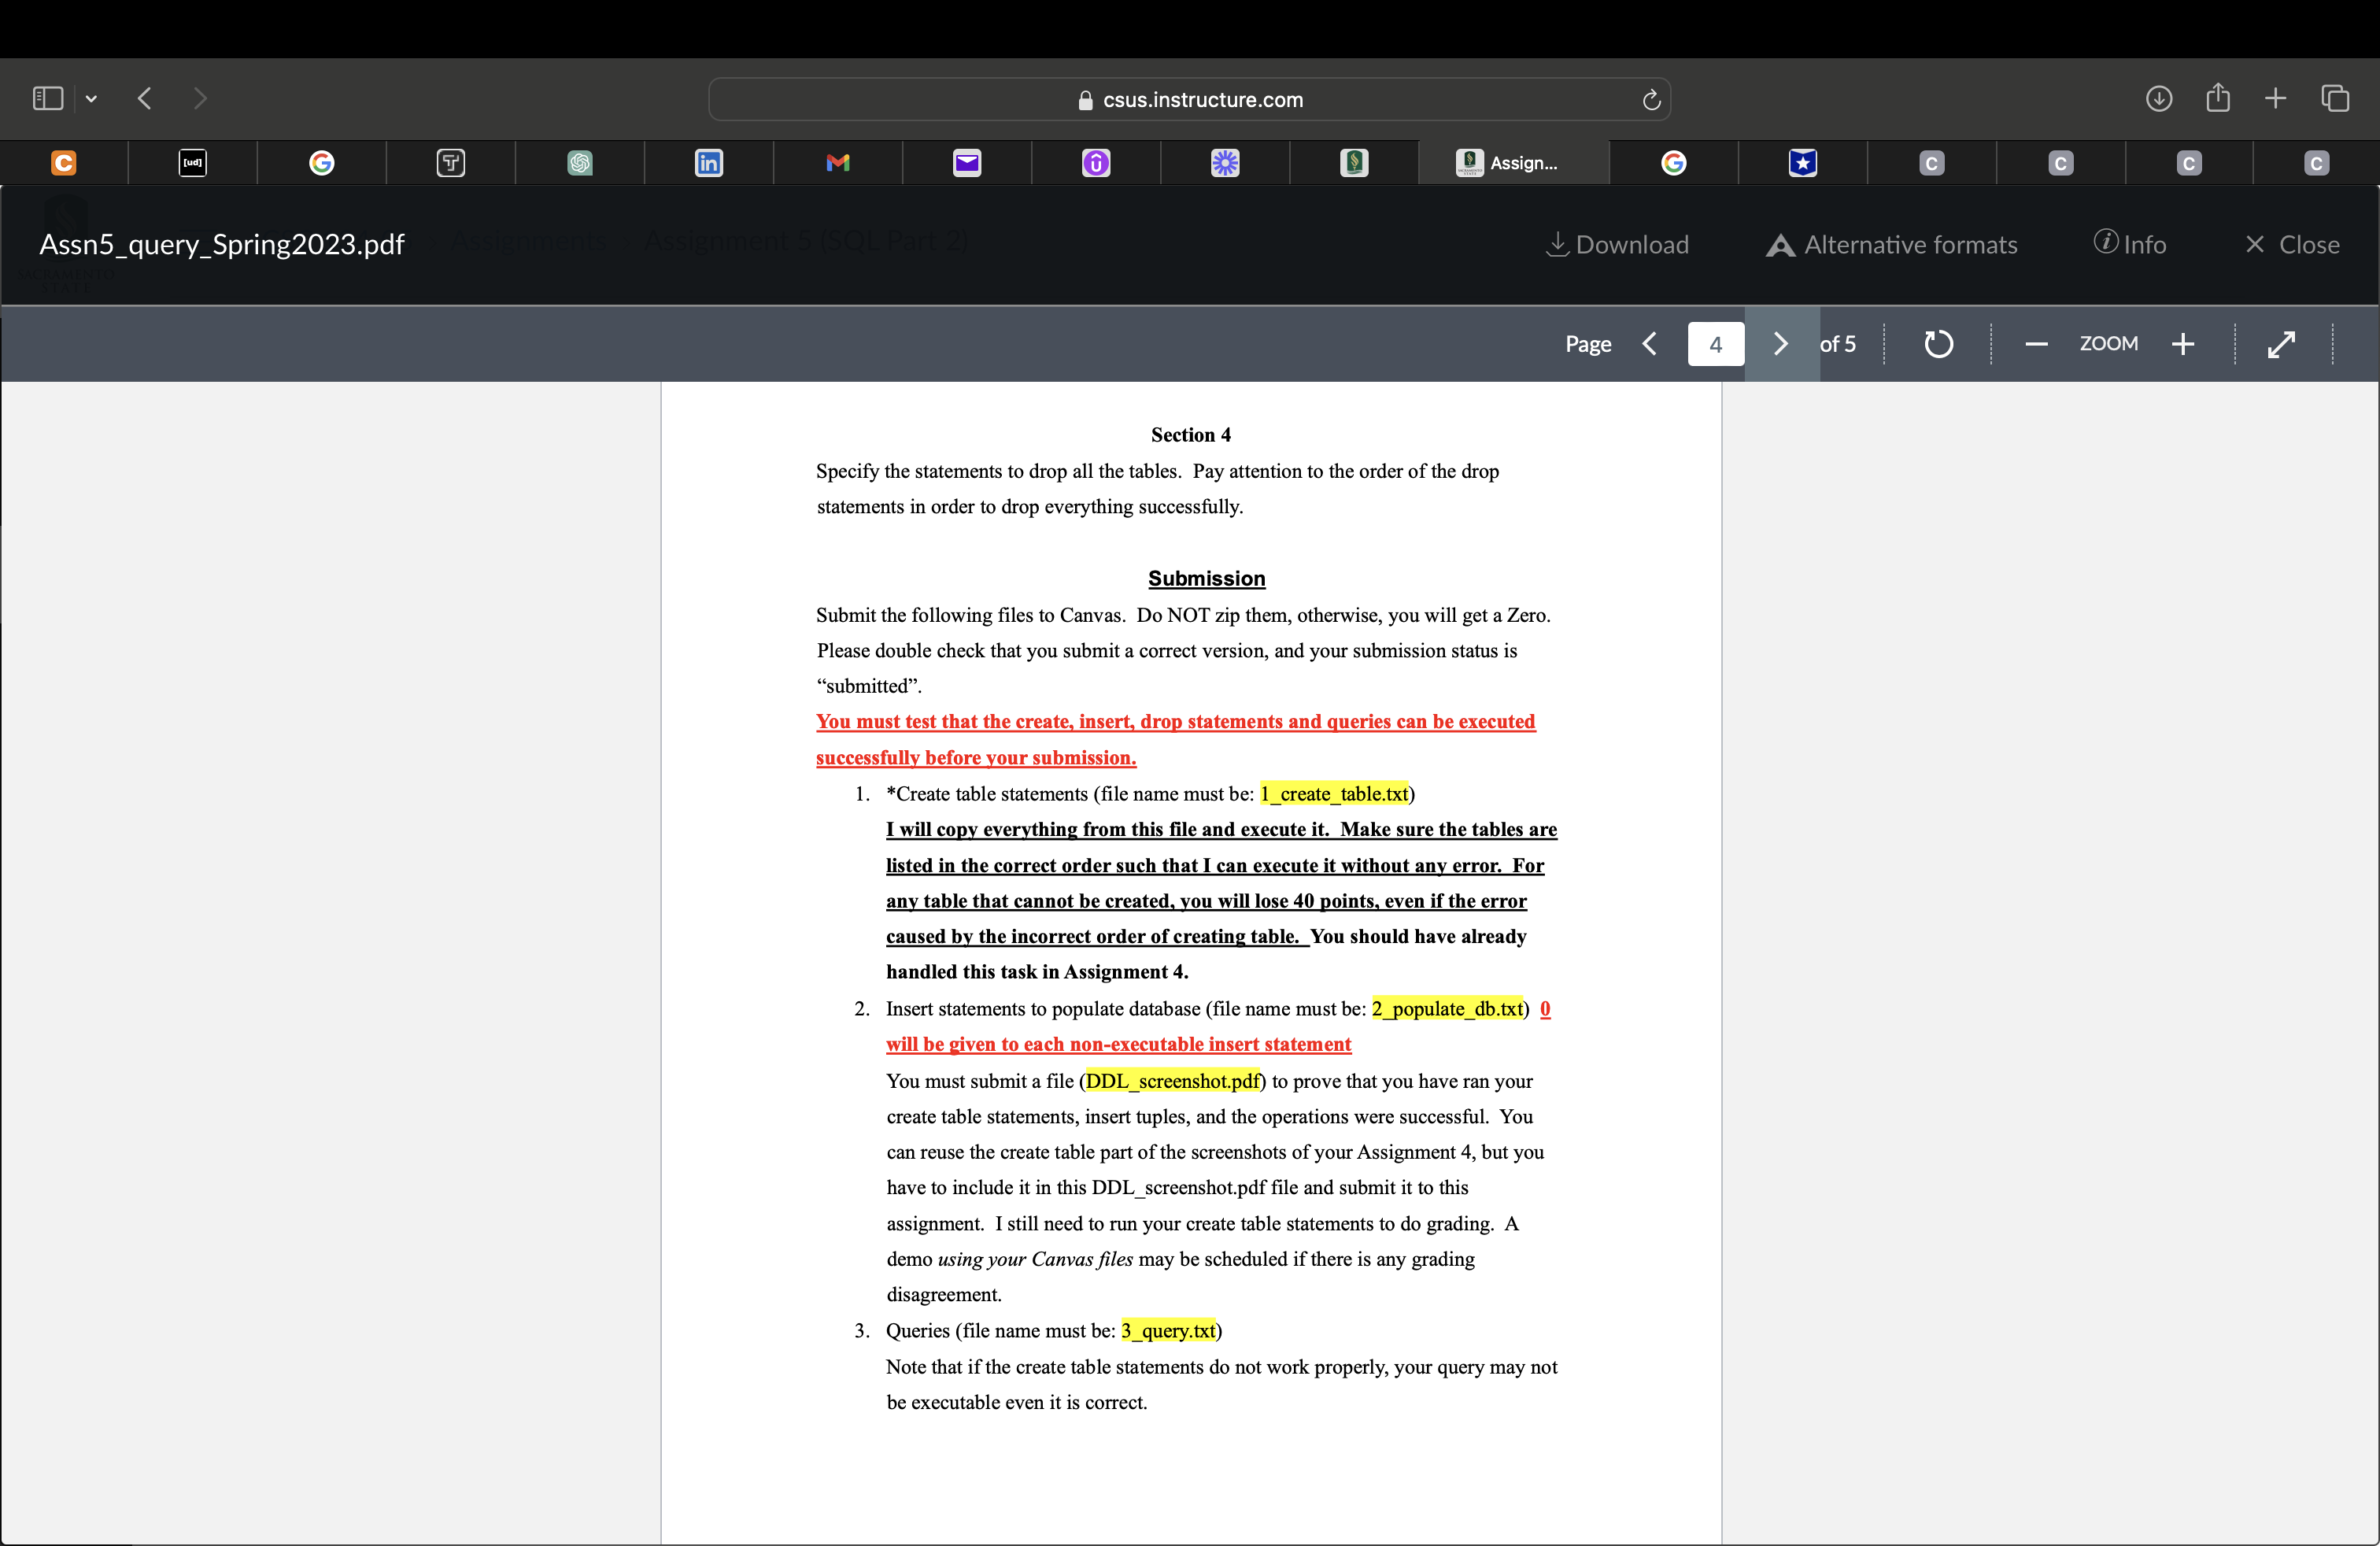
Task: Go to the previous PDF page
Action: (1649, 344)
